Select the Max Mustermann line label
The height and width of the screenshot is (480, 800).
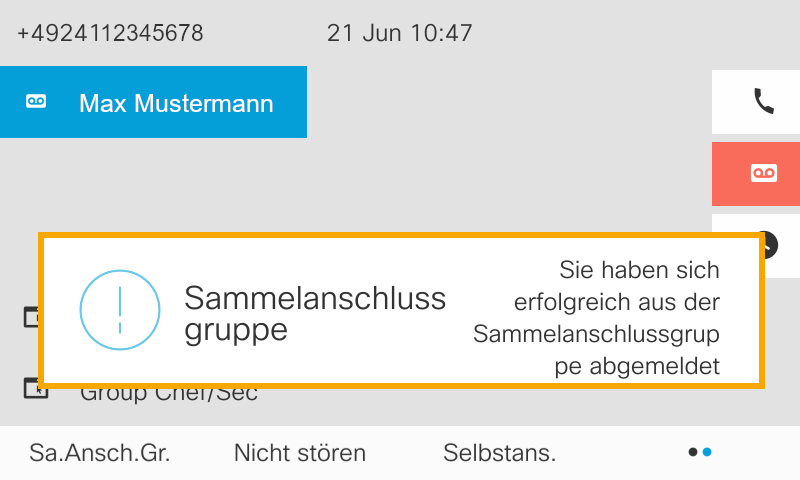[x=176, y=103]
